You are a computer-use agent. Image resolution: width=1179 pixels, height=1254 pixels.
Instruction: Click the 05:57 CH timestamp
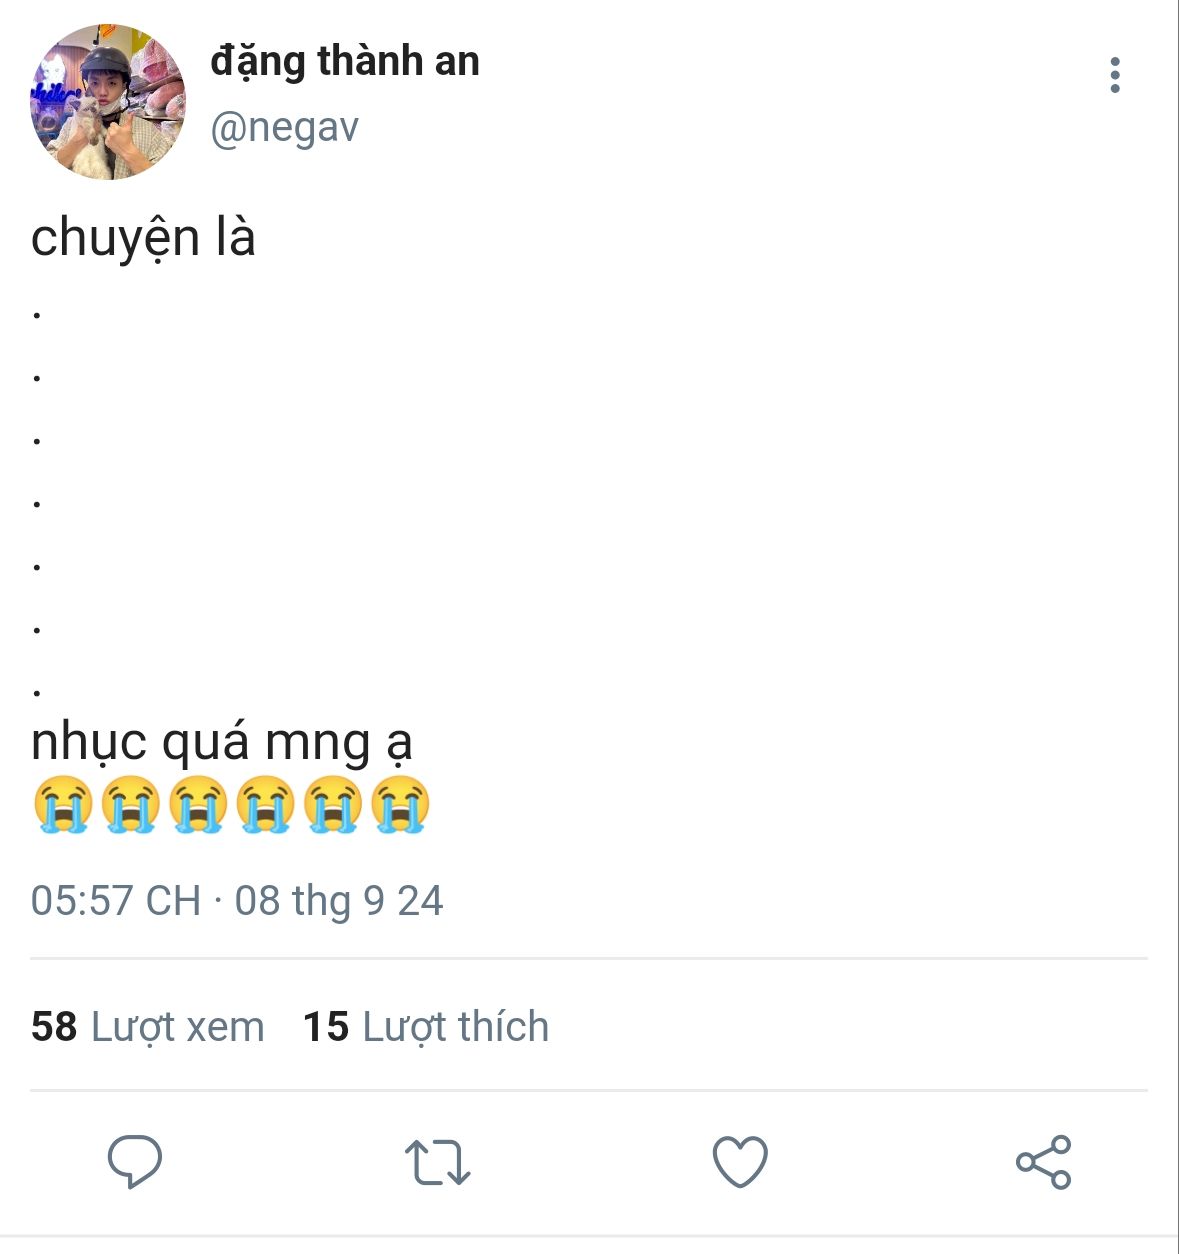pos(116,901)
